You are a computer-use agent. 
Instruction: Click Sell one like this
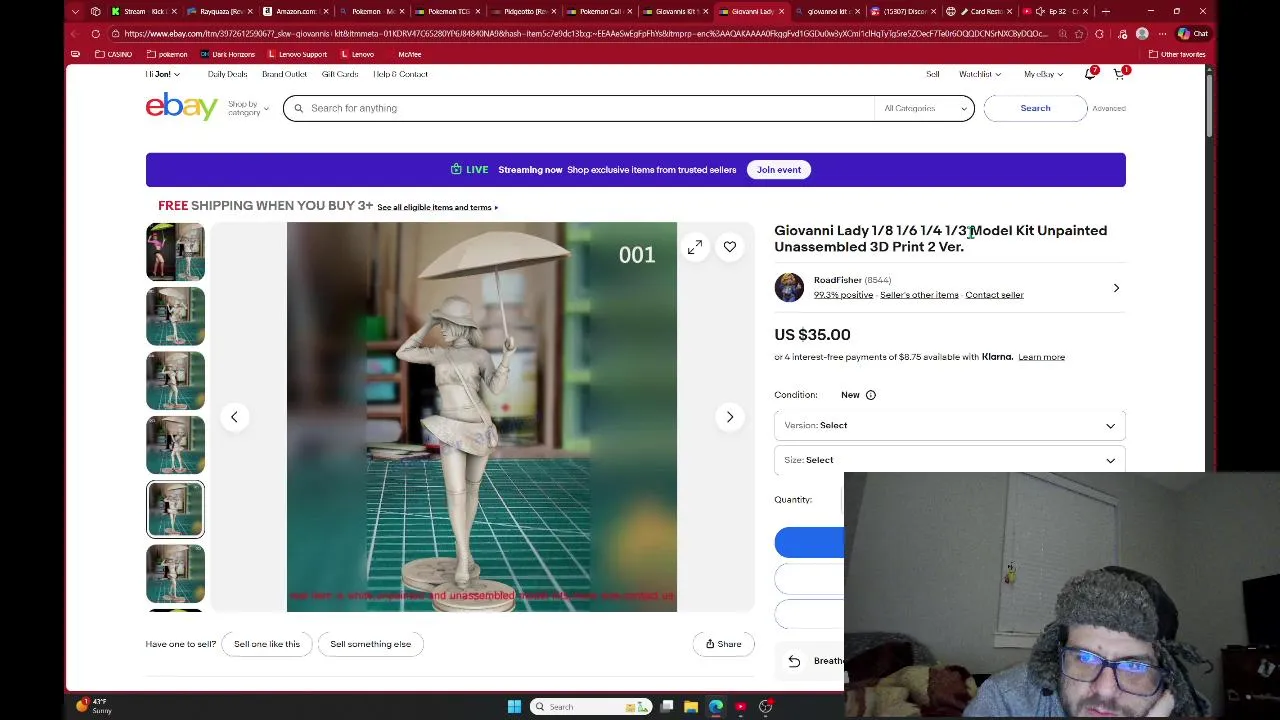pyautogui.click(x=267, y=644)
